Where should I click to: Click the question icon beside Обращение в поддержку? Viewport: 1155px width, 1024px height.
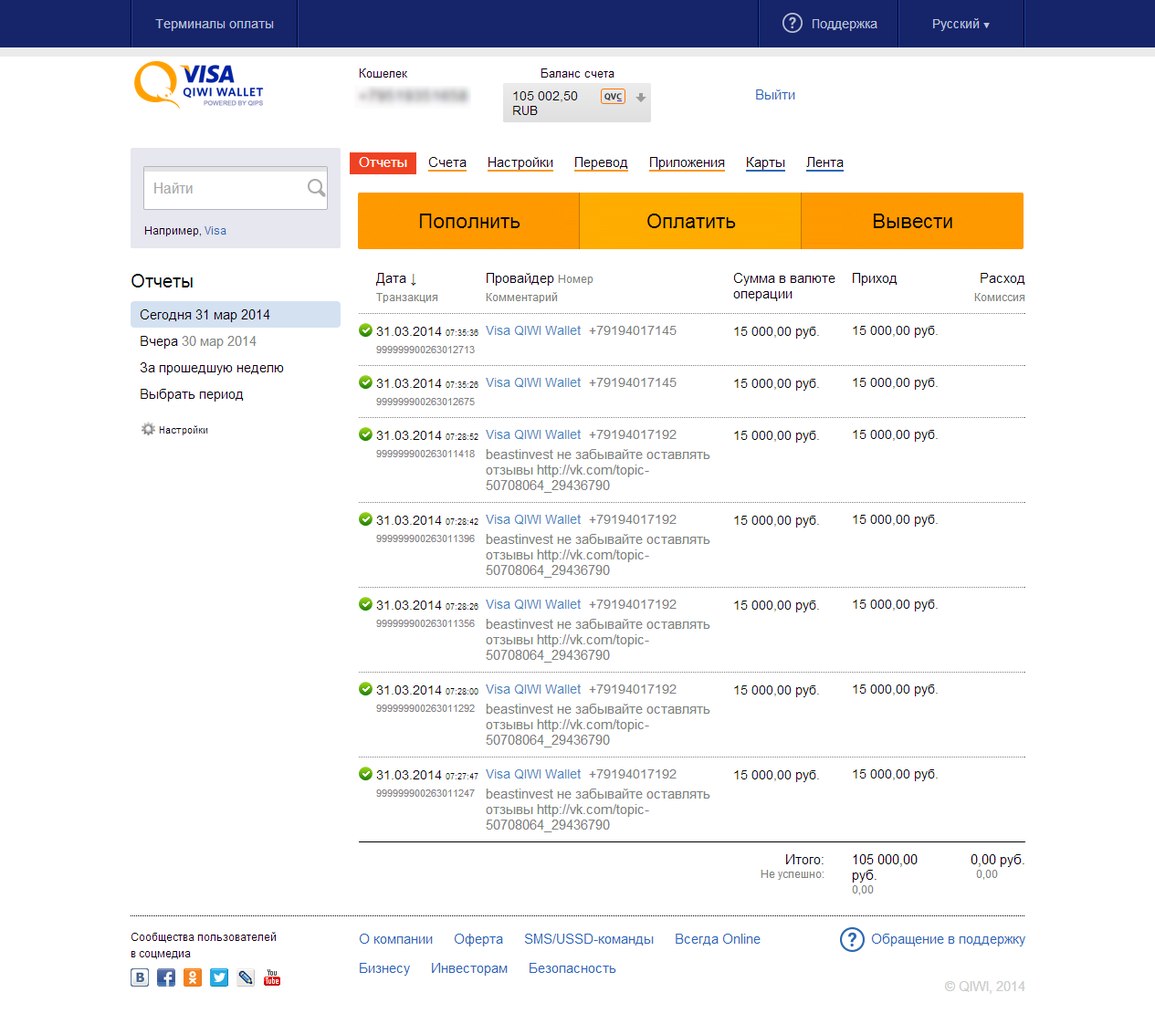(852, 939)
